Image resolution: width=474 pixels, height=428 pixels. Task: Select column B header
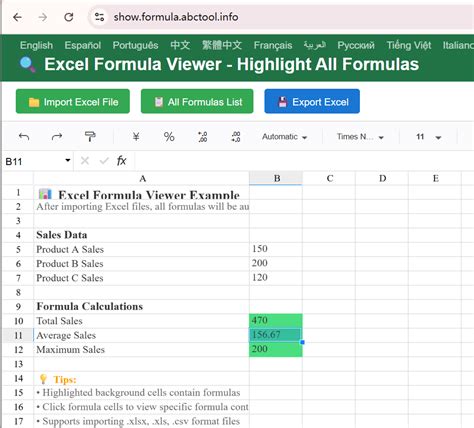[x=276, y=178]
